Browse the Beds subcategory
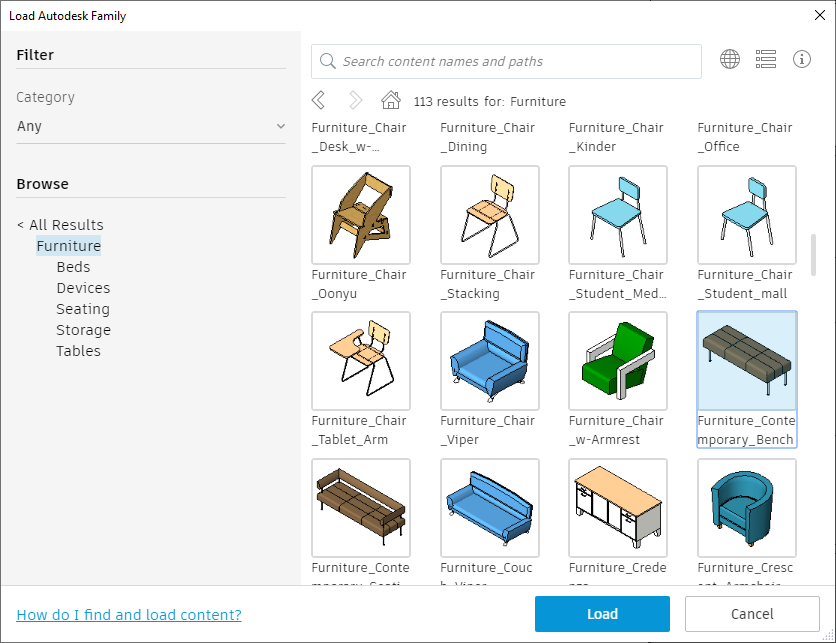The image size is (836, 643). tap(74, 267)
